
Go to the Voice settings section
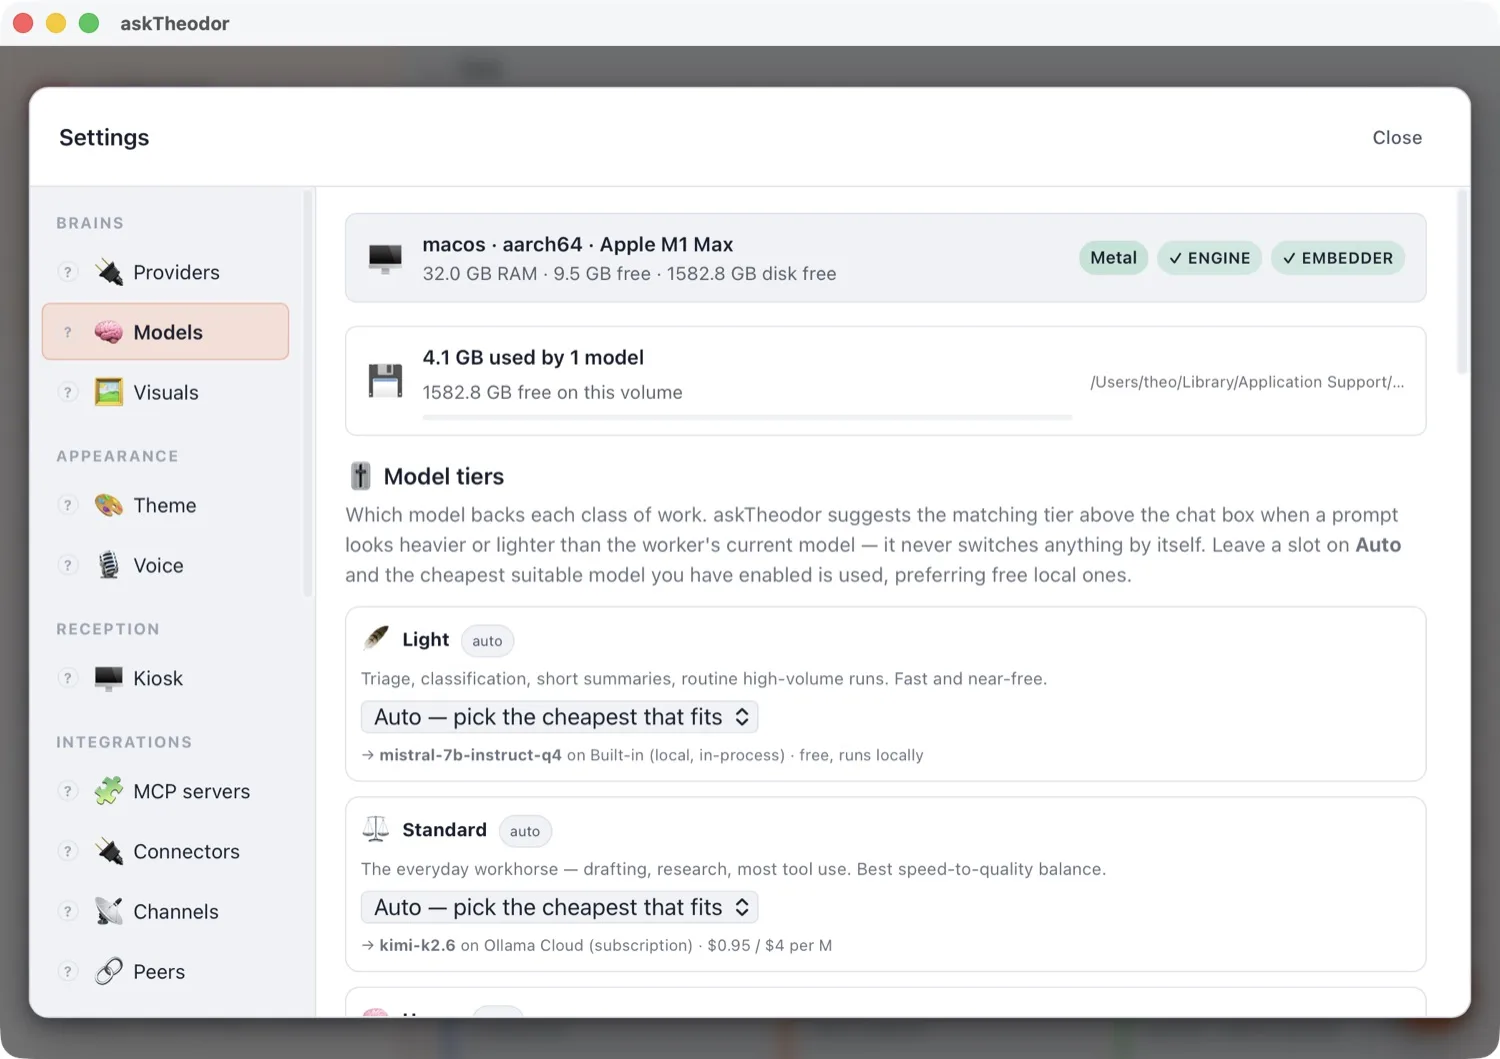point(166,565)
